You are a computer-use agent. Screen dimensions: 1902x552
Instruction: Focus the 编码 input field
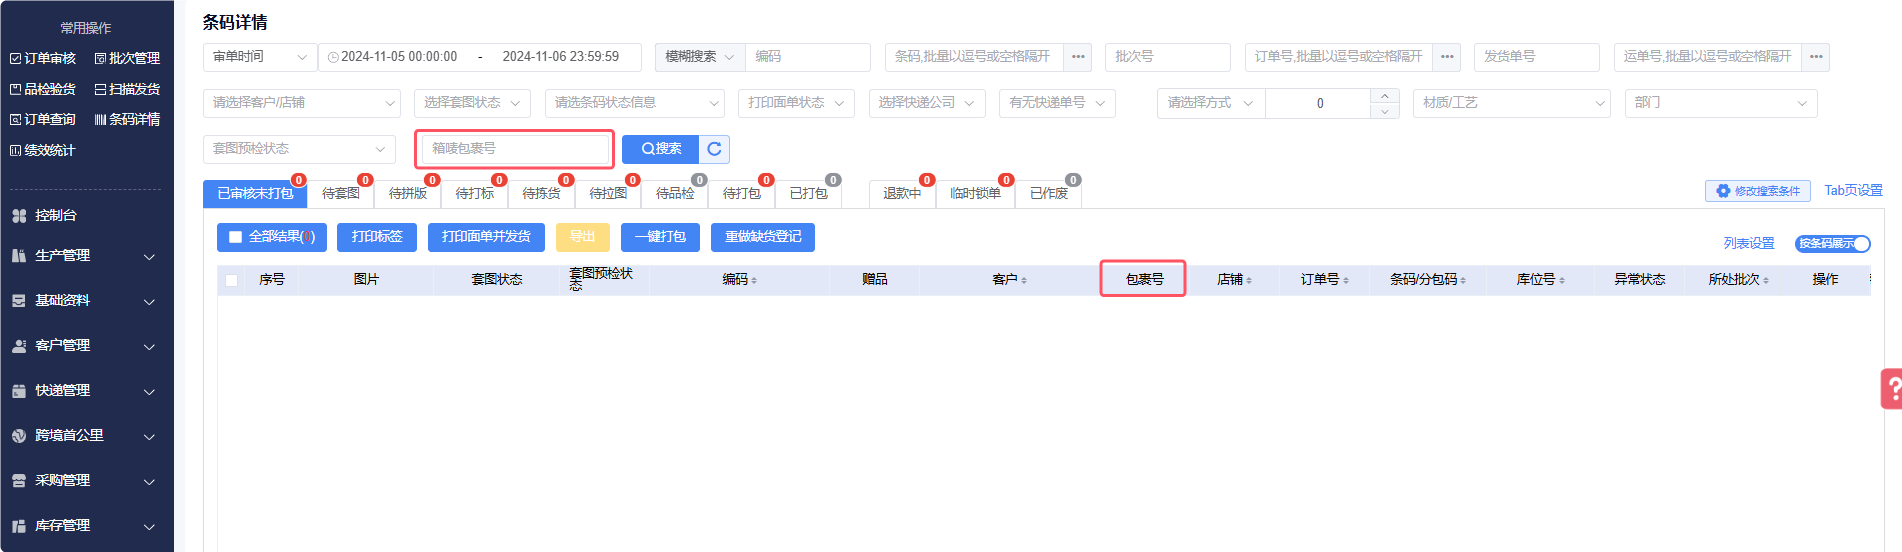coord(807,57)
